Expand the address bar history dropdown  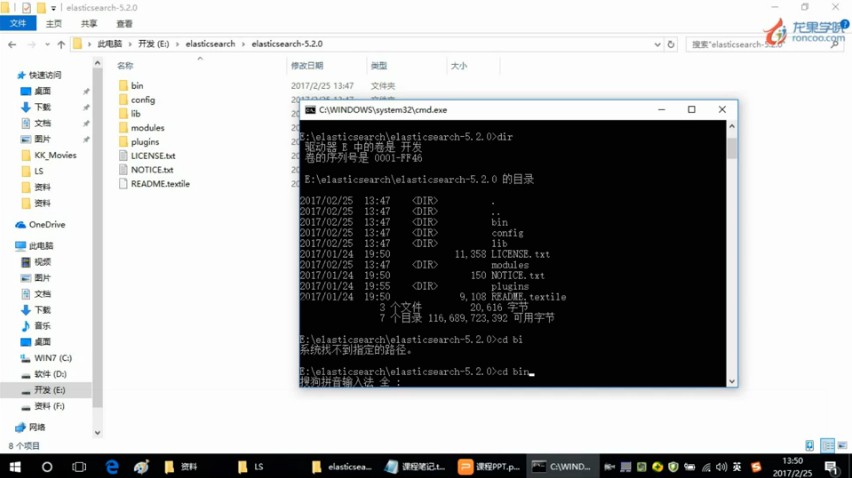pos(657,45)
